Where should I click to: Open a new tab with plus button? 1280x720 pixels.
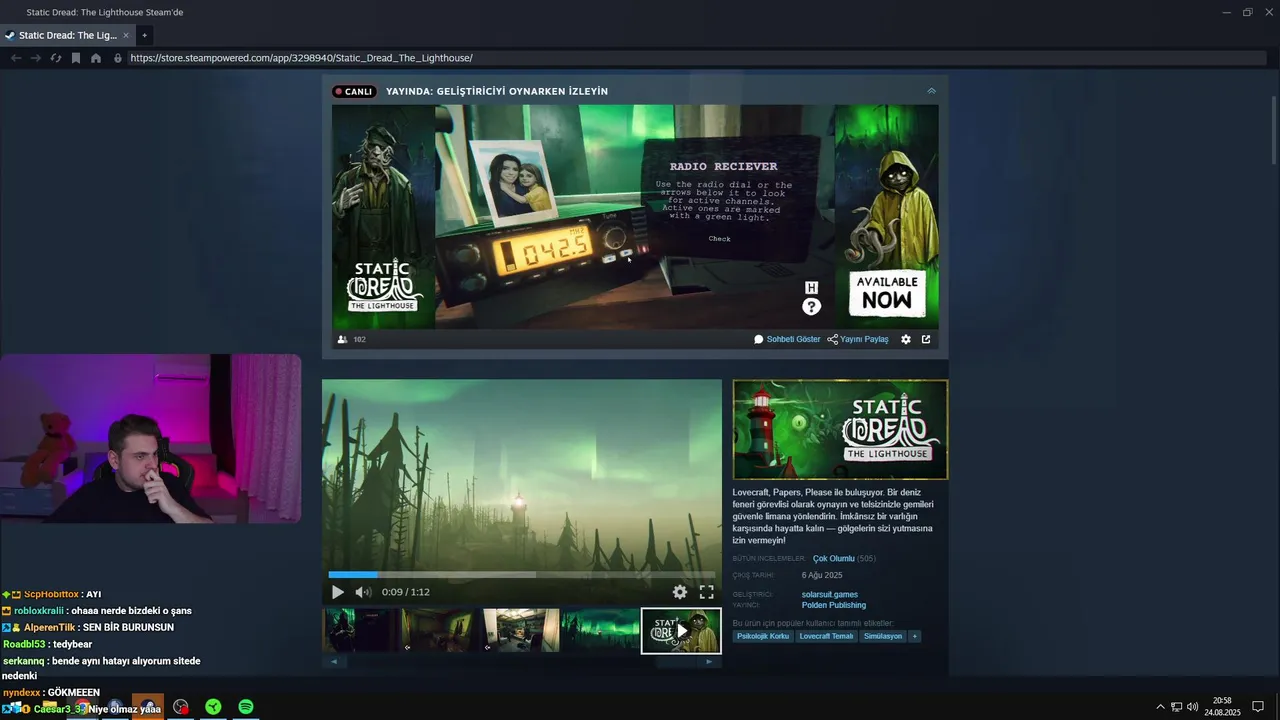(144, 35)
